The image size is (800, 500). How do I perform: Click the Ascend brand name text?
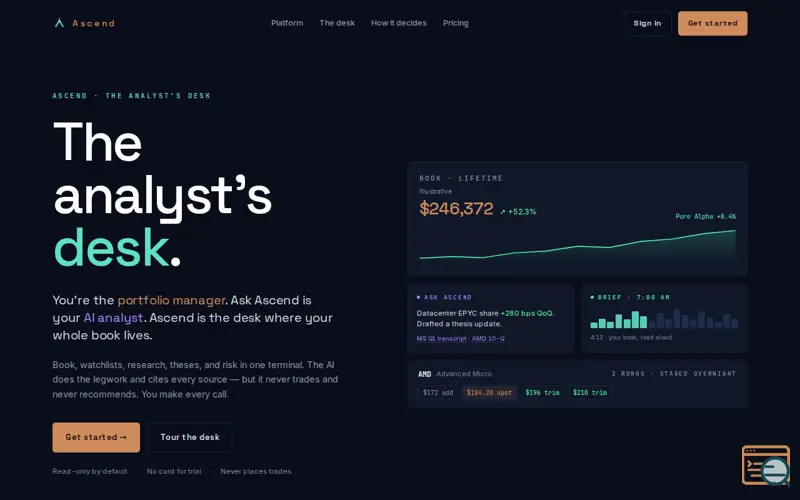click(93, 23)
